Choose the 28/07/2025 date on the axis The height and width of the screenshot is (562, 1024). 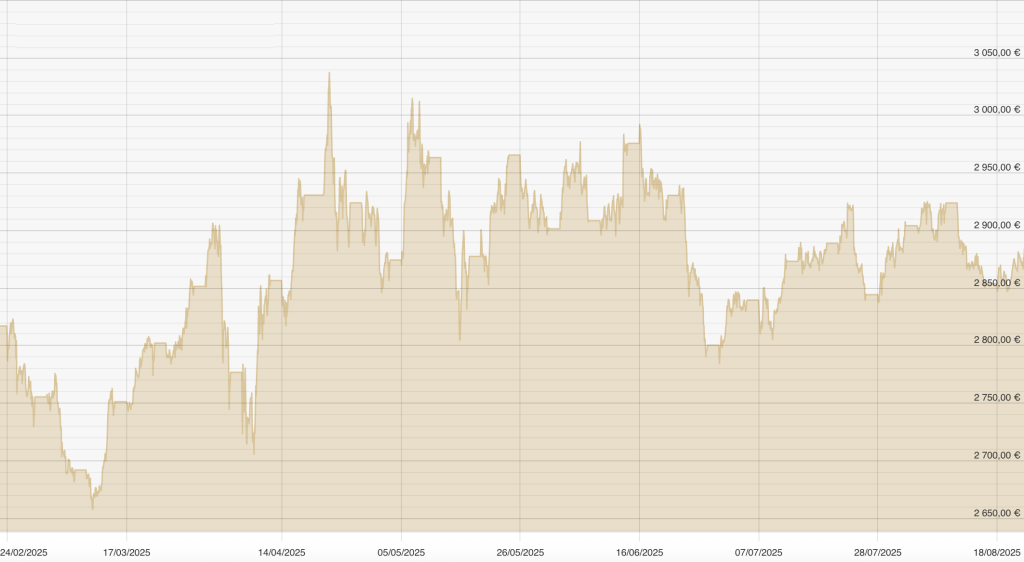click(877, 551)
